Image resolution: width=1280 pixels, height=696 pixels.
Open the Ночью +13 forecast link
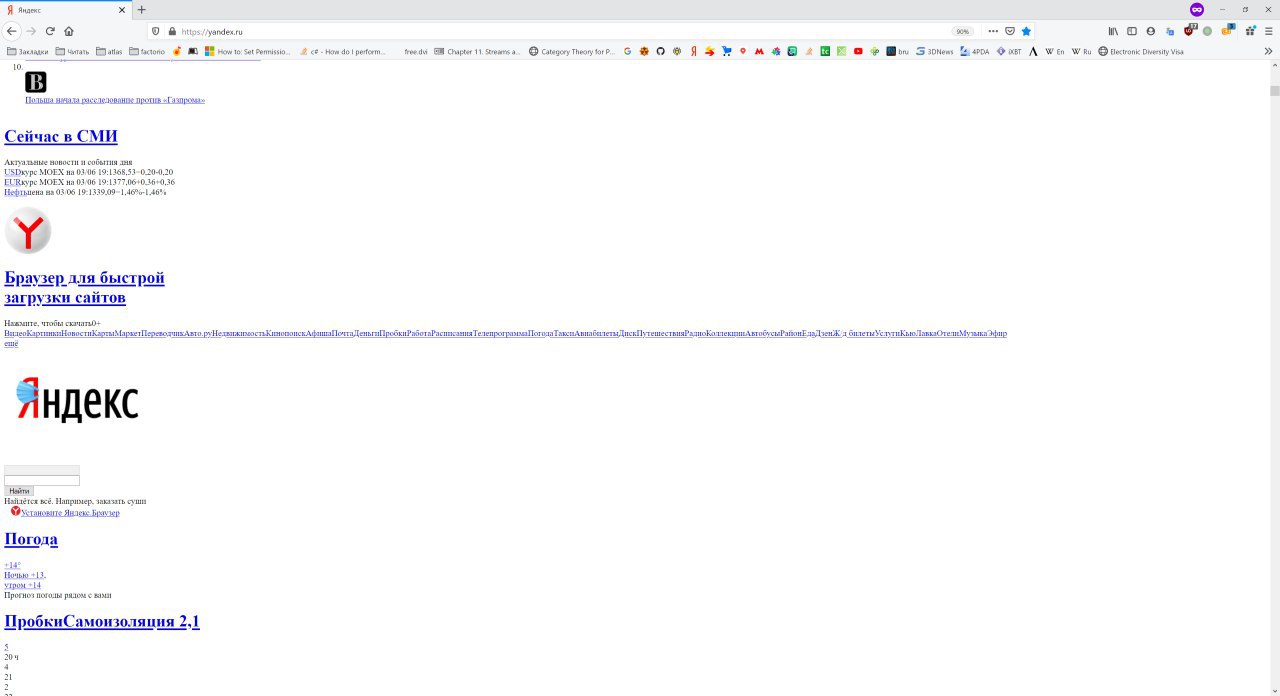24,575
